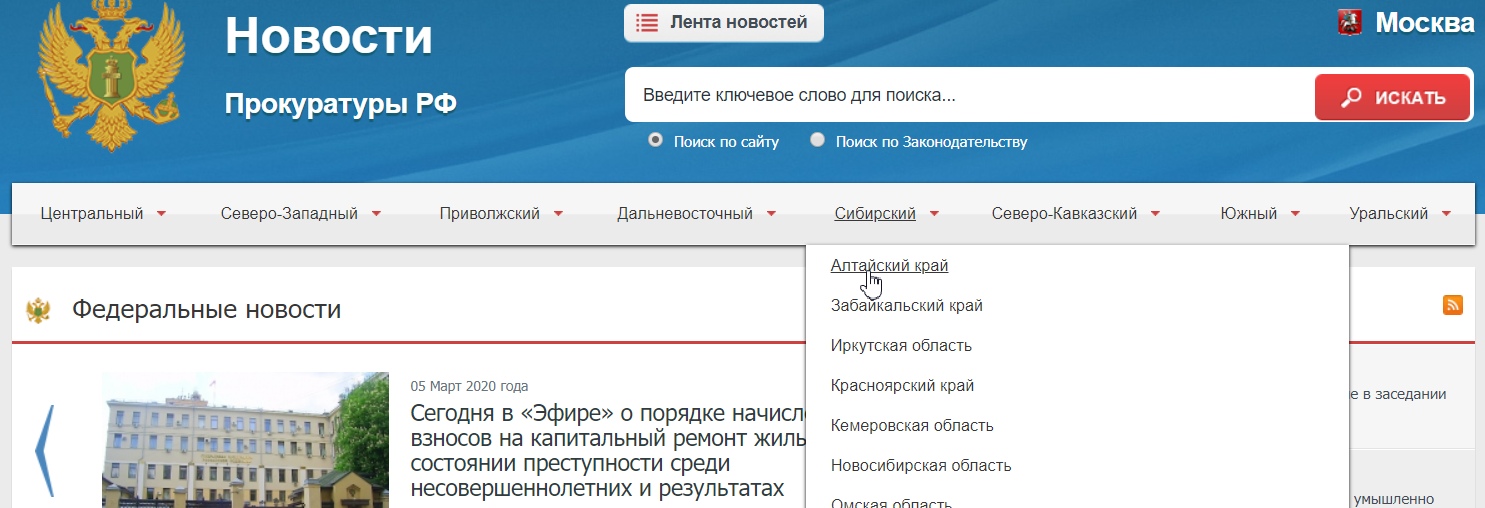Click the red ИСКАТЬ search button
The height and width of the screenshot is (508, 1485).
1392,97
